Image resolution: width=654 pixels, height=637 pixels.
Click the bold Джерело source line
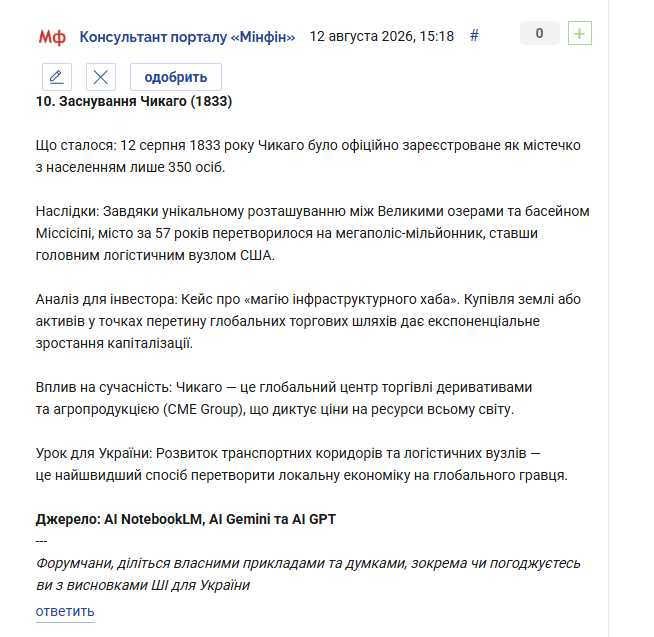(186, 519)
